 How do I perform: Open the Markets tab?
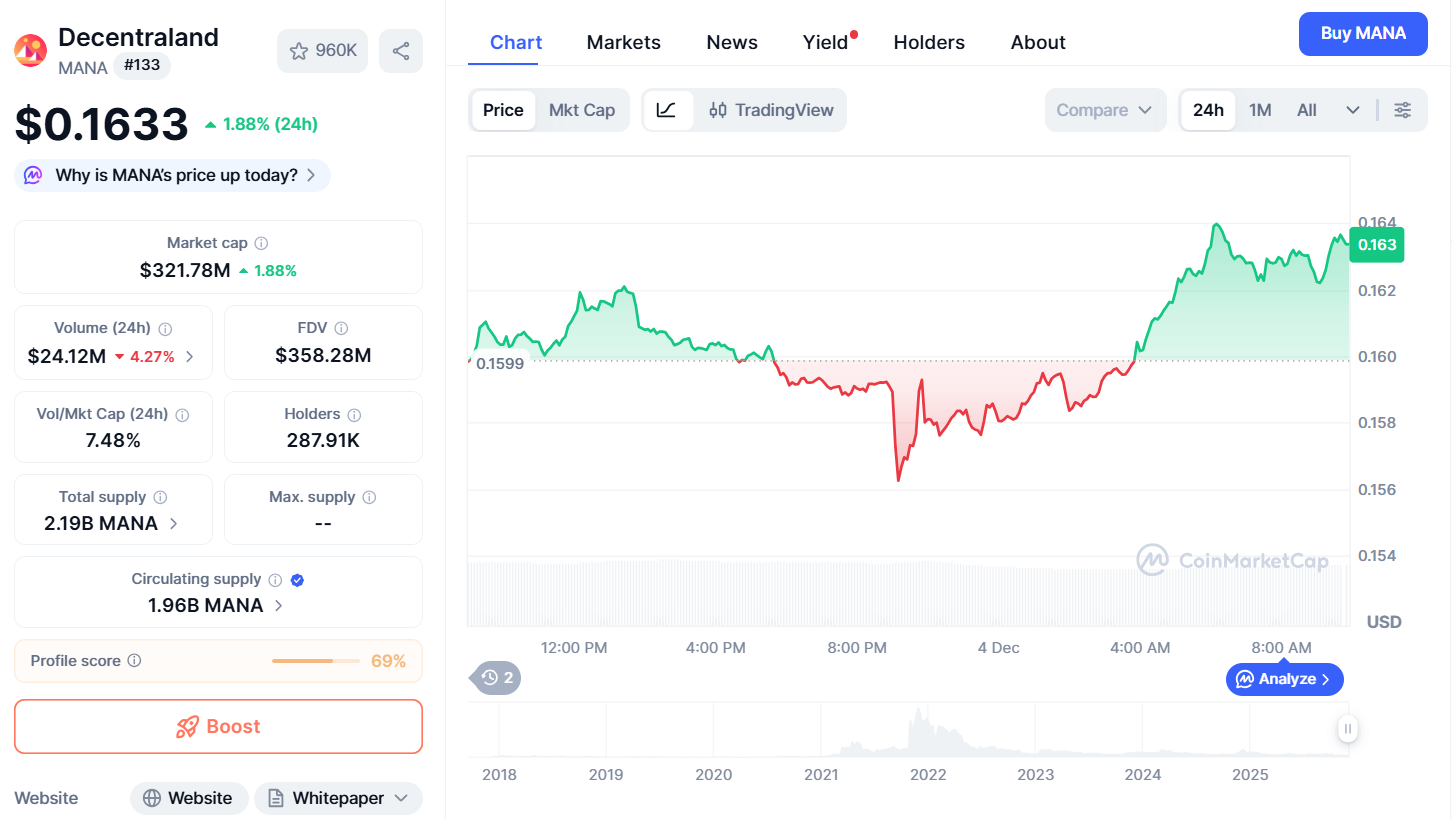click(623, 42)
